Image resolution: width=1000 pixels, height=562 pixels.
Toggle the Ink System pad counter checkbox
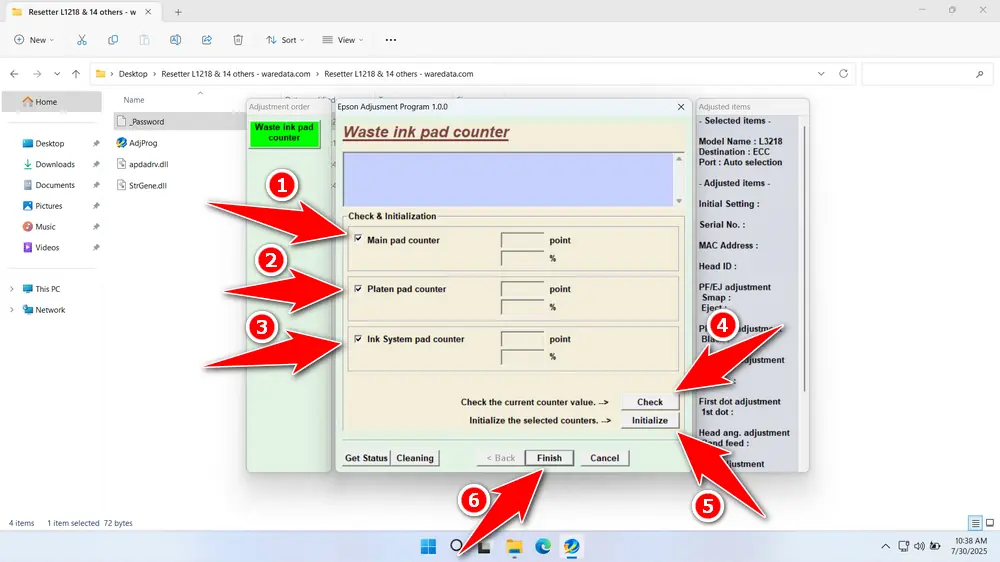coord(358,339)
